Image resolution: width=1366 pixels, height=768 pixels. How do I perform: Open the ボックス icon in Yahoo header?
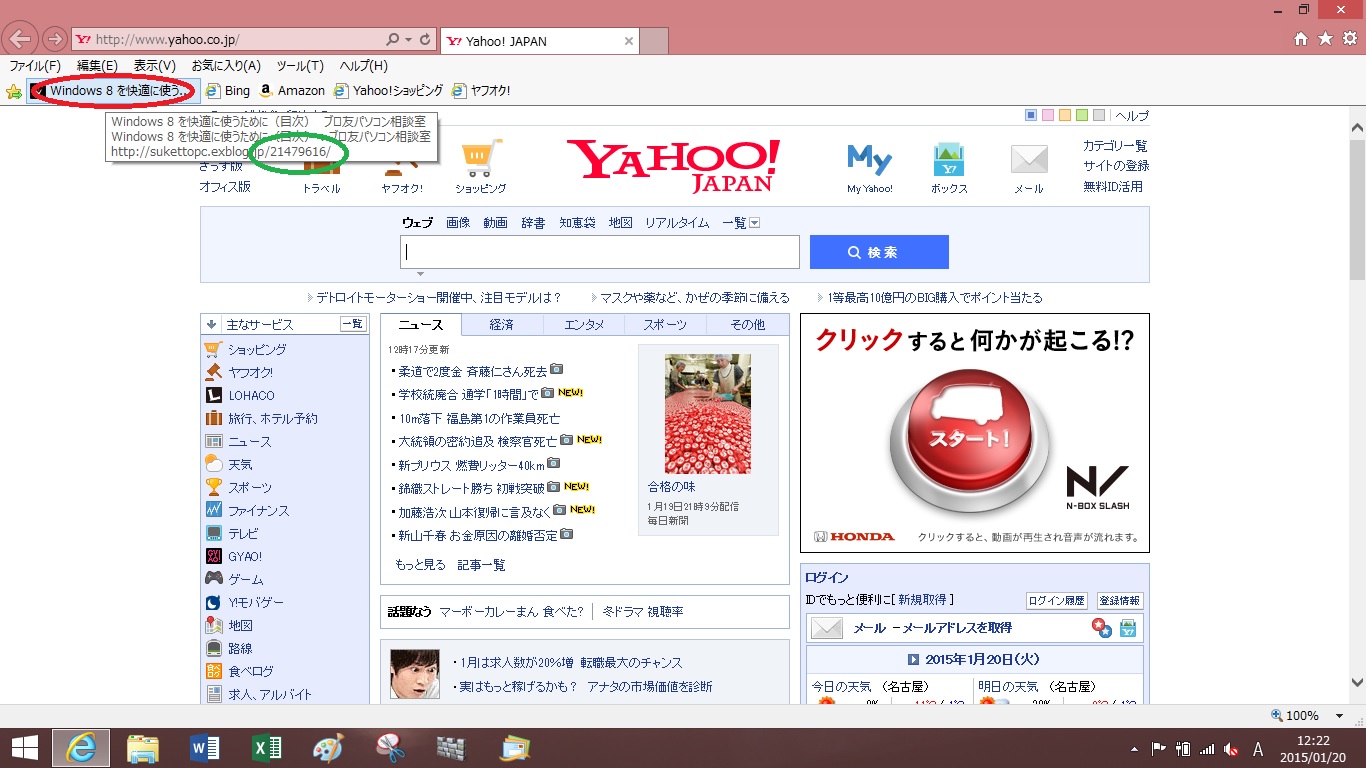click(x=949, y=160)
